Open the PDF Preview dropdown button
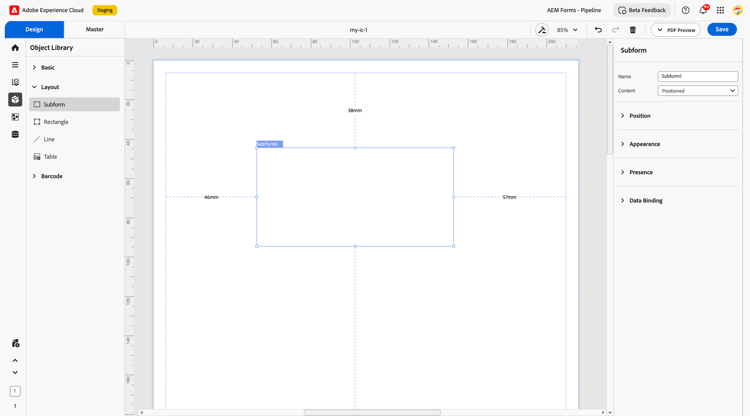 tap(676, 30)
